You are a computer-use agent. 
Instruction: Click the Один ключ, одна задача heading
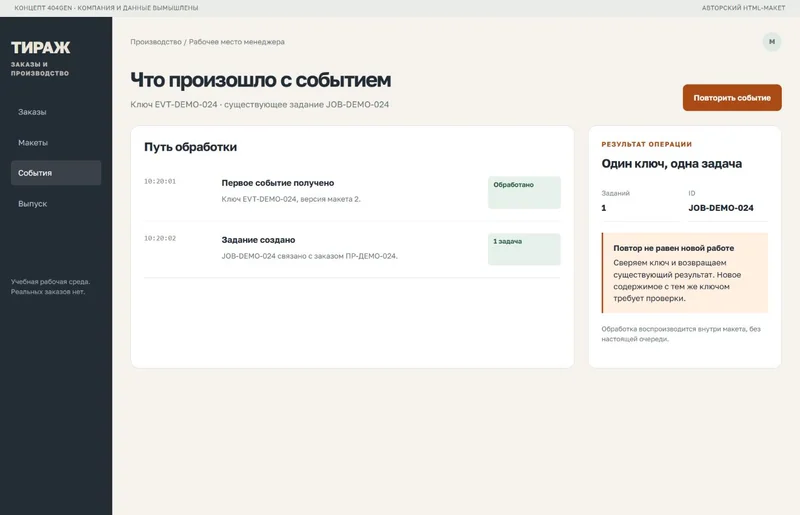pyautogui.click(x=671, y=164)
